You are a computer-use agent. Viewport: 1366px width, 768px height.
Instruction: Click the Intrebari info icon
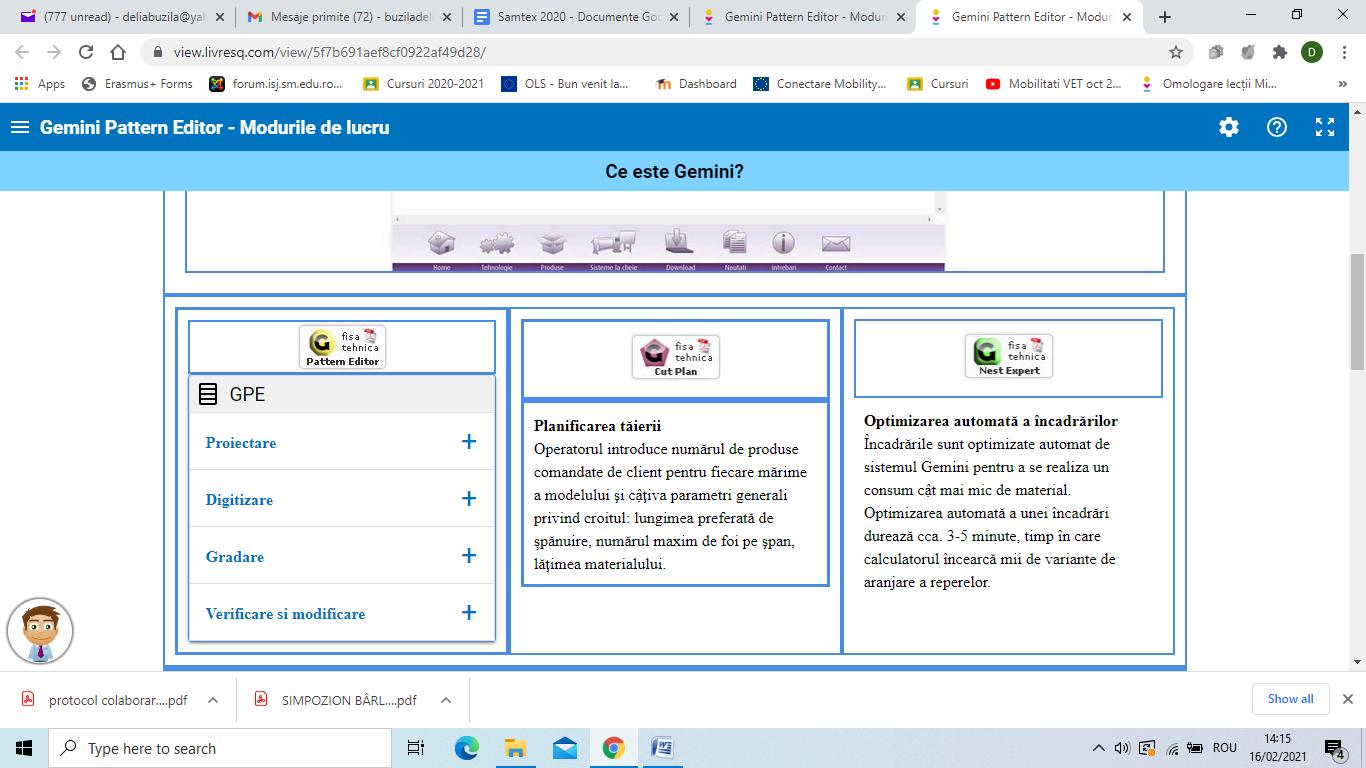pos(783,243)
